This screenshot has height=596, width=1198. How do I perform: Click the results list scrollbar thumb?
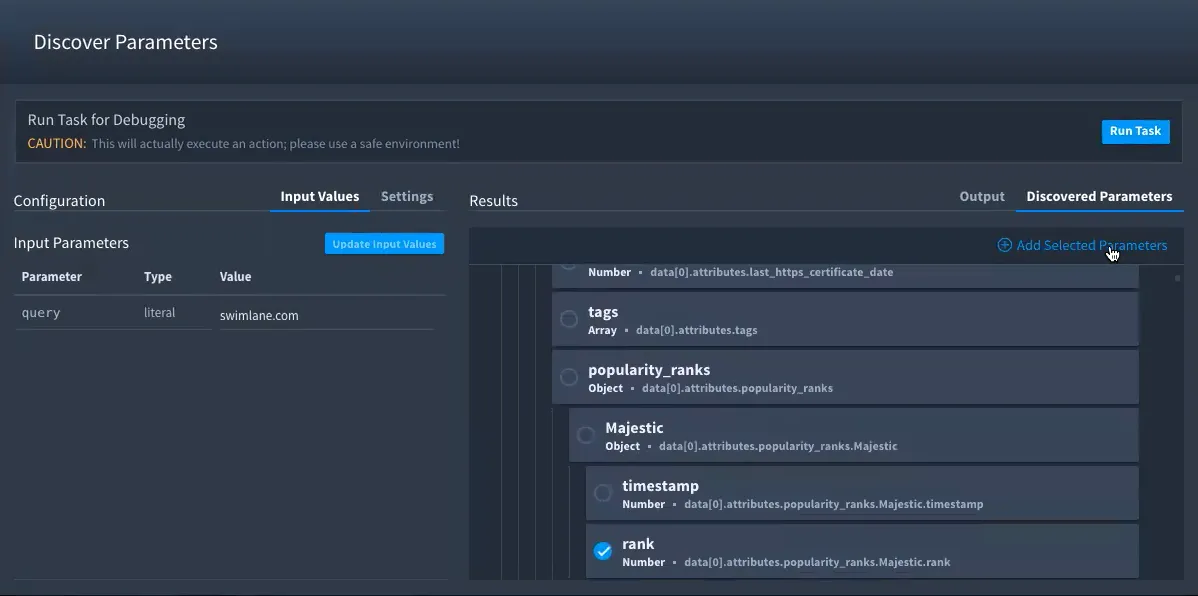coord(1177,278)
